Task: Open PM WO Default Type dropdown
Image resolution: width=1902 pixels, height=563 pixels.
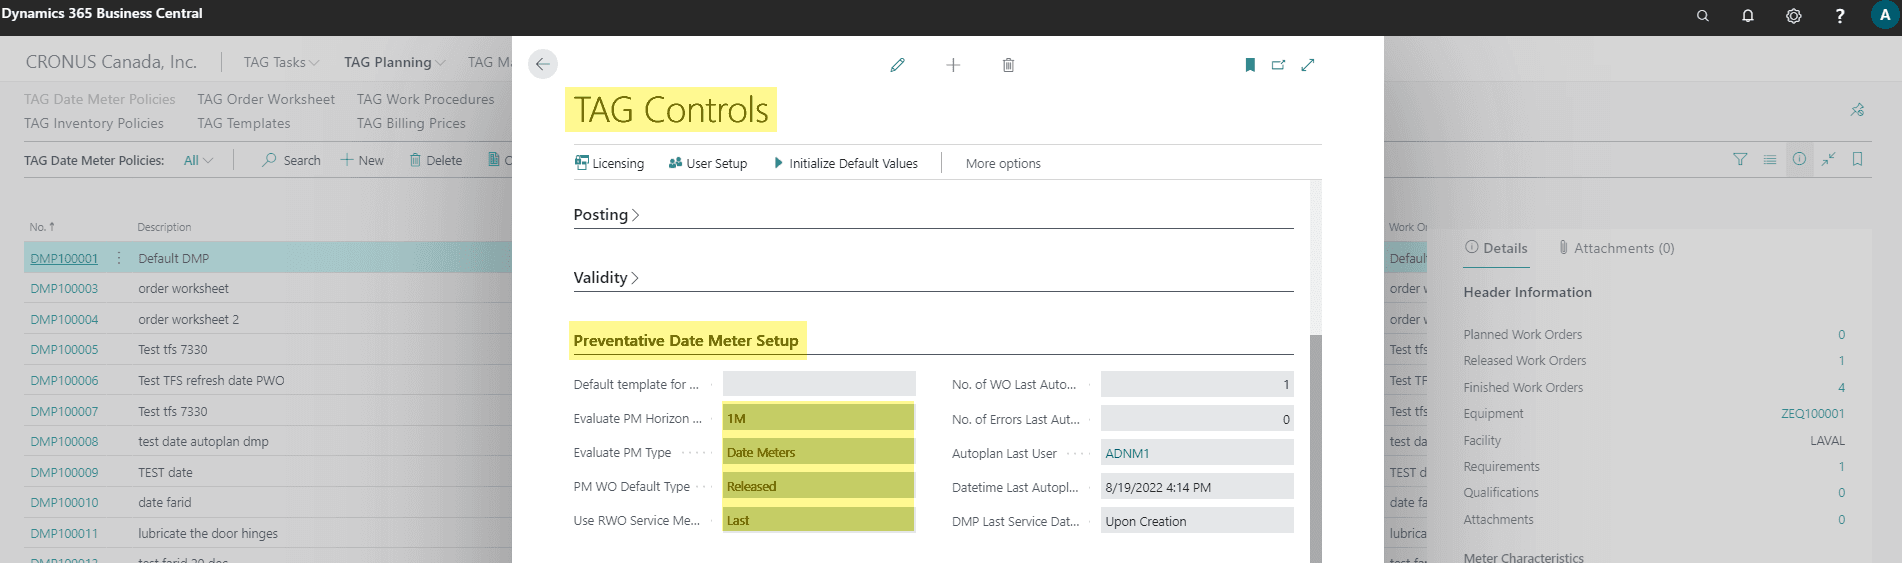Action: point(818,486)
